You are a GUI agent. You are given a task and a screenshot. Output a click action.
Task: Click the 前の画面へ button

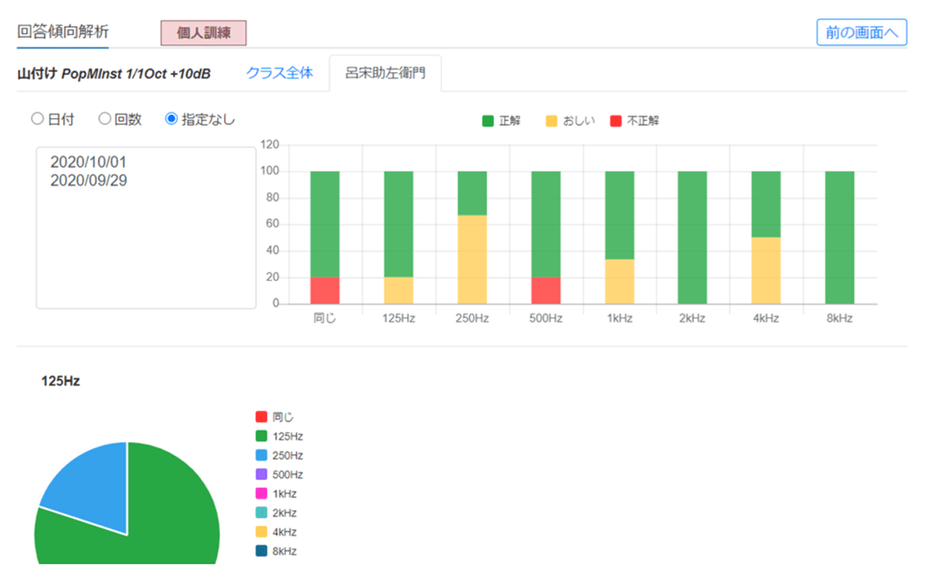click(860, 31)
